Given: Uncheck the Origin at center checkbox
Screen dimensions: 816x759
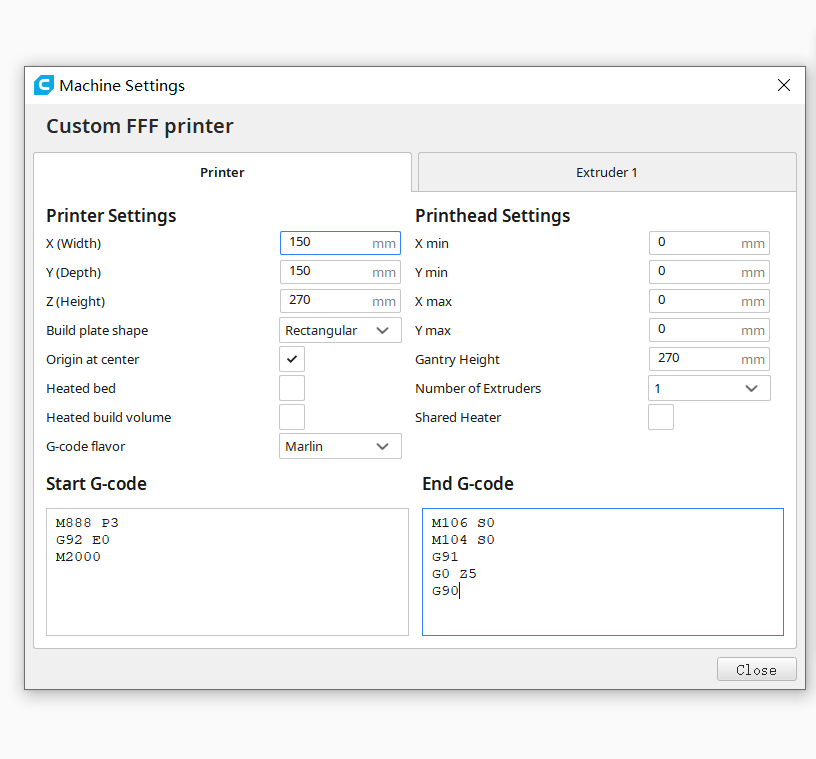Looking at the screenshot, I should point(292,359).
